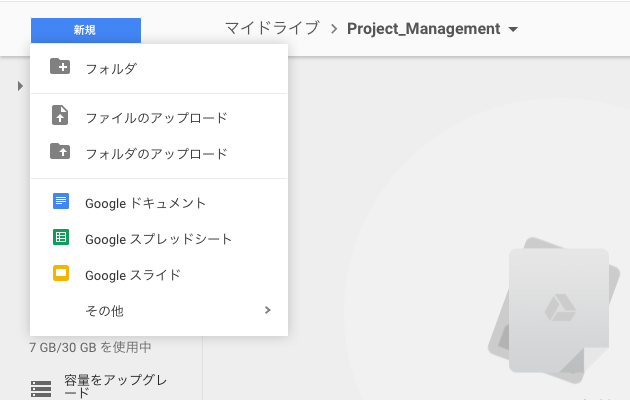Expand その他 submenu arrow
Screen dimensions: 630x400
point(268,310)
